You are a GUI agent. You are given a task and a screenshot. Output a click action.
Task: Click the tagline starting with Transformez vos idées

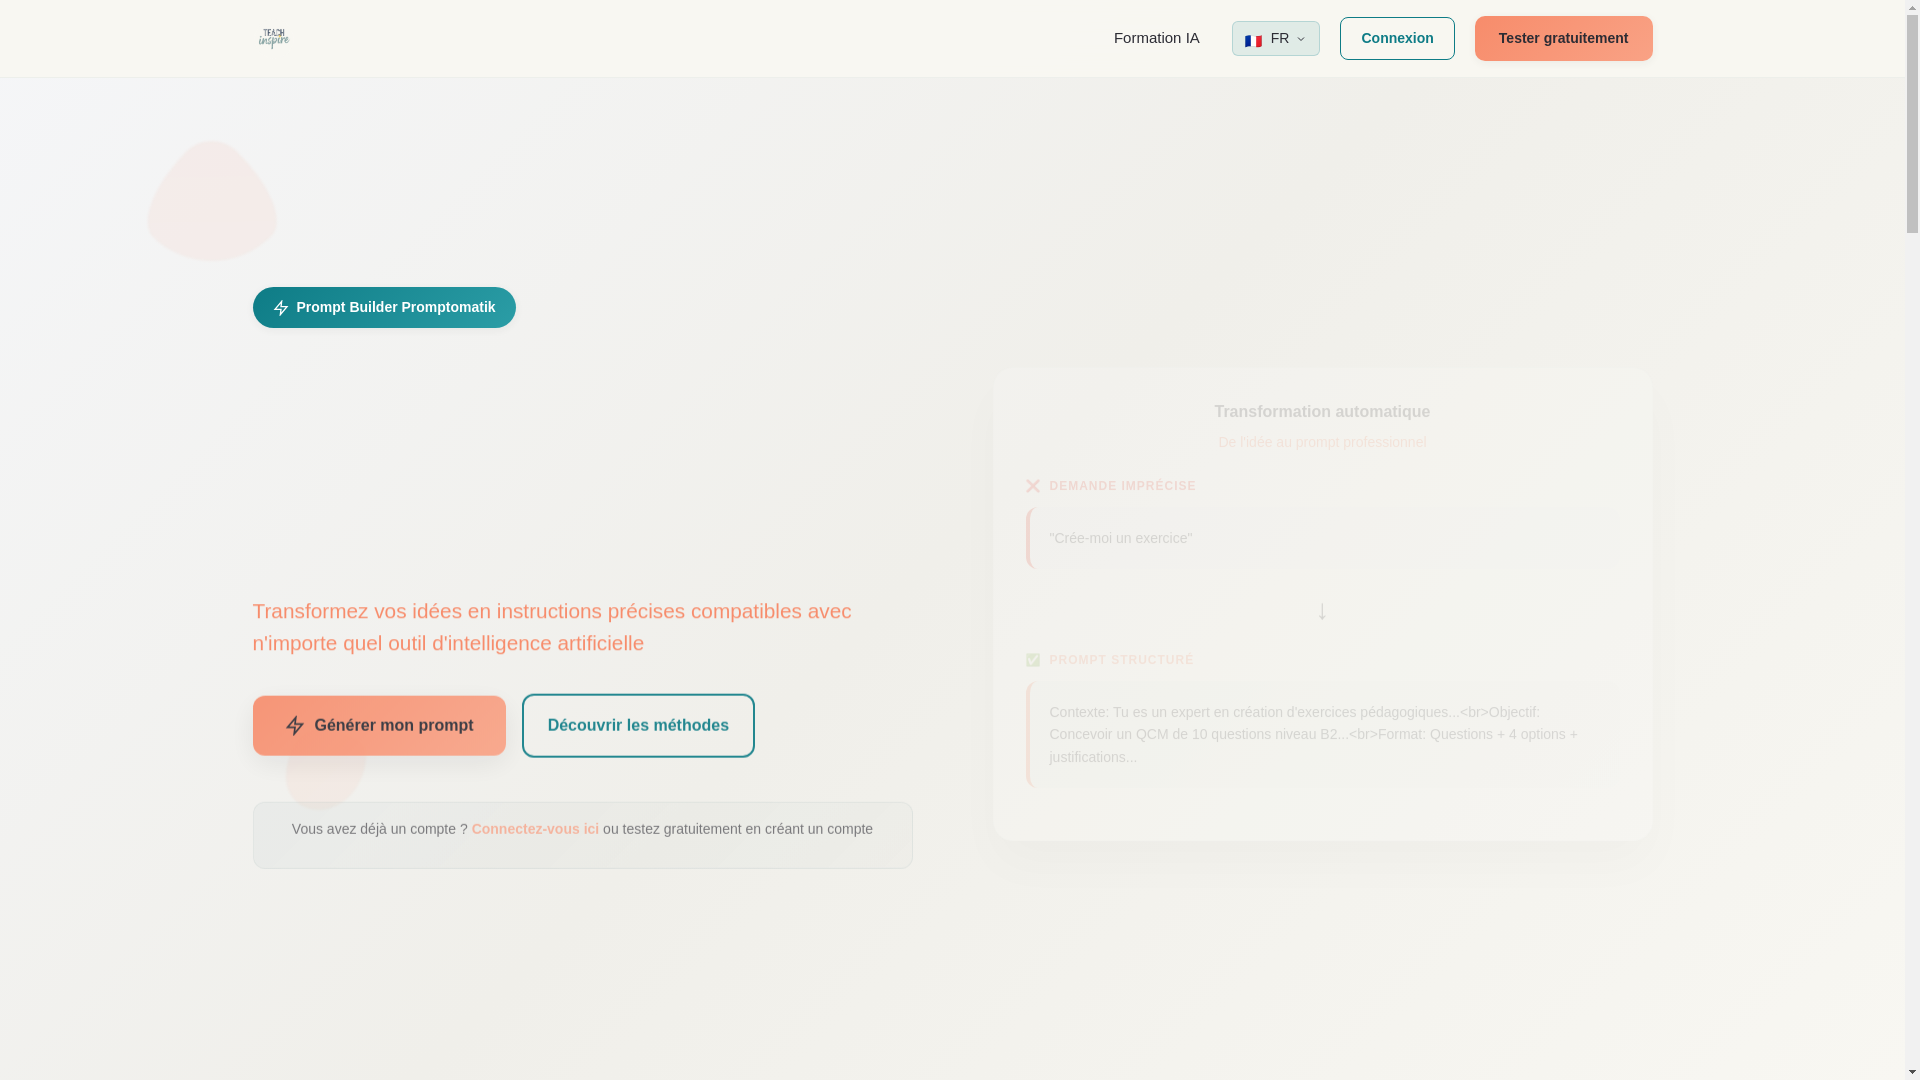coord(552,627)
